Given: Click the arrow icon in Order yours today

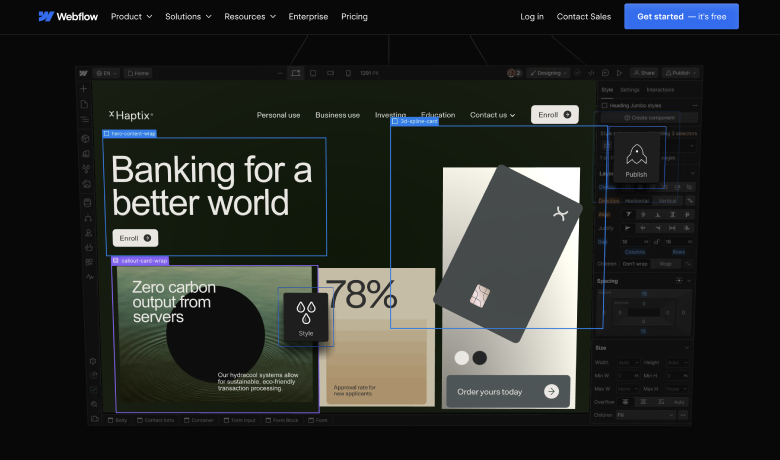Looking at the screenshot, I should (x=551, y=391).
